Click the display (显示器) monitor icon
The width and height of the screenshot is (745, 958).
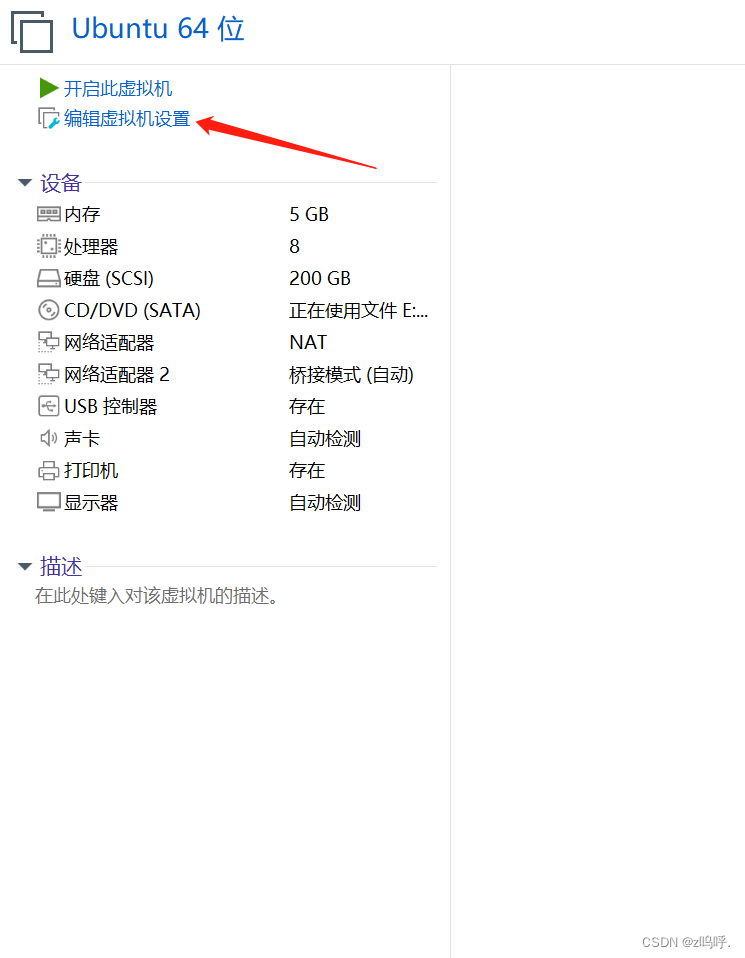click(x=49, y=502)
